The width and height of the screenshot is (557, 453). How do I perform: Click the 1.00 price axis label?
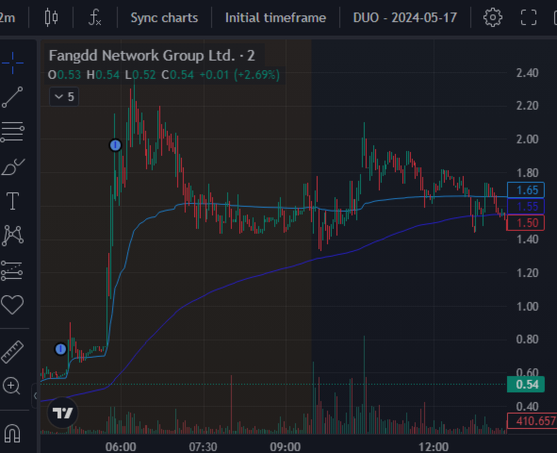point(527,306)
